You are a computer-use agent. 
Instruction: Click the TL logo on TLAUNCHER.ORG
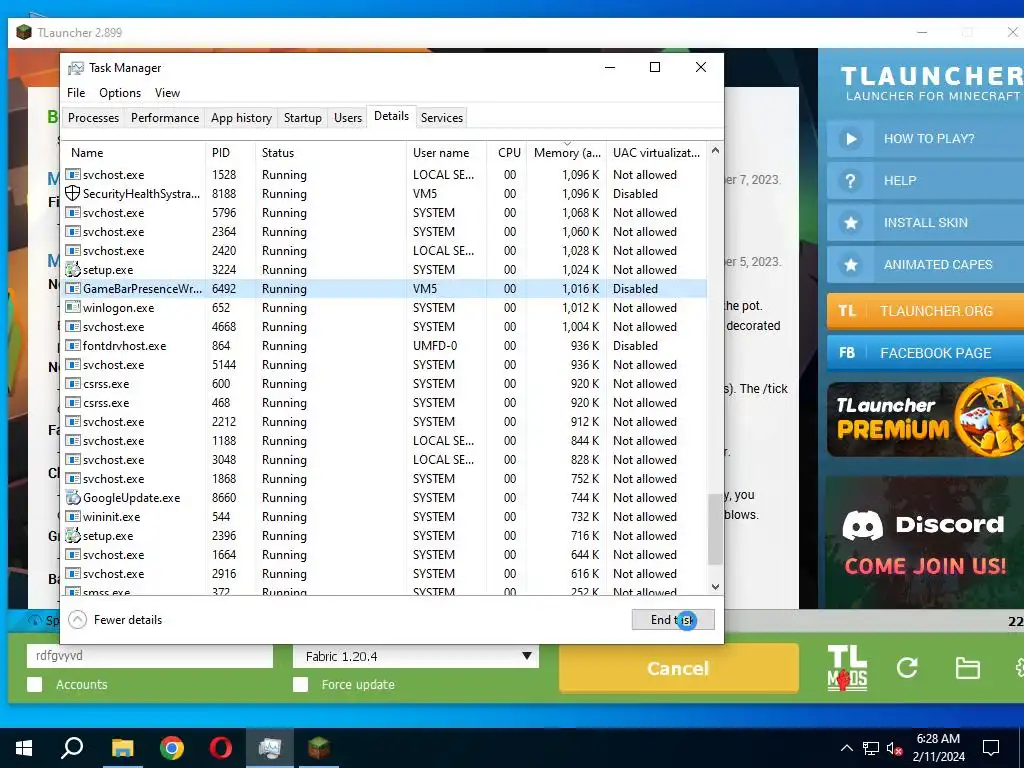tap(847, 311)
